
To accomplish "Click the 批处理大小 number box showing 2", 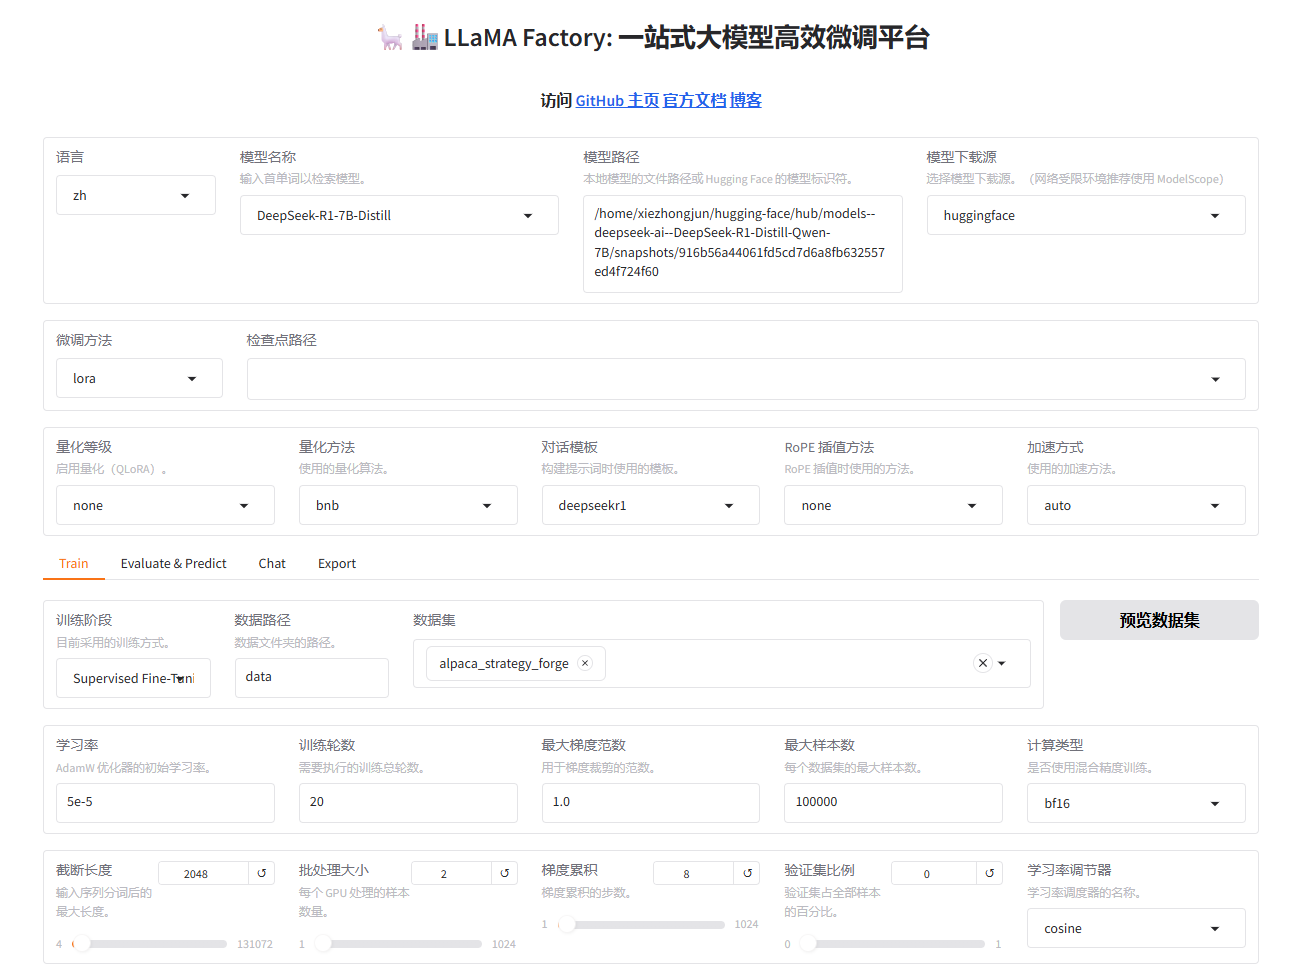I will pyautogui.click(x=451, y=873).
